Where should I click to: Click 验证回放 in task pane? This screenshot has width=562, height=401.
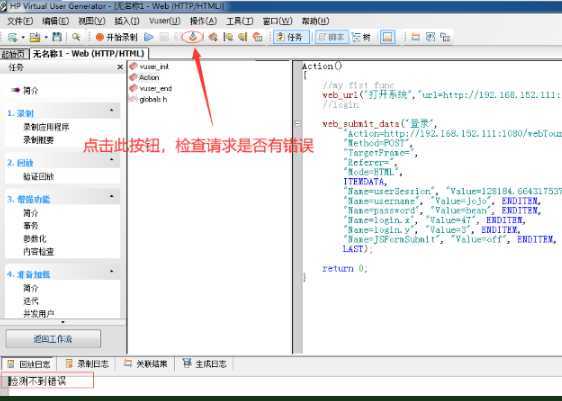click(39, 177)
